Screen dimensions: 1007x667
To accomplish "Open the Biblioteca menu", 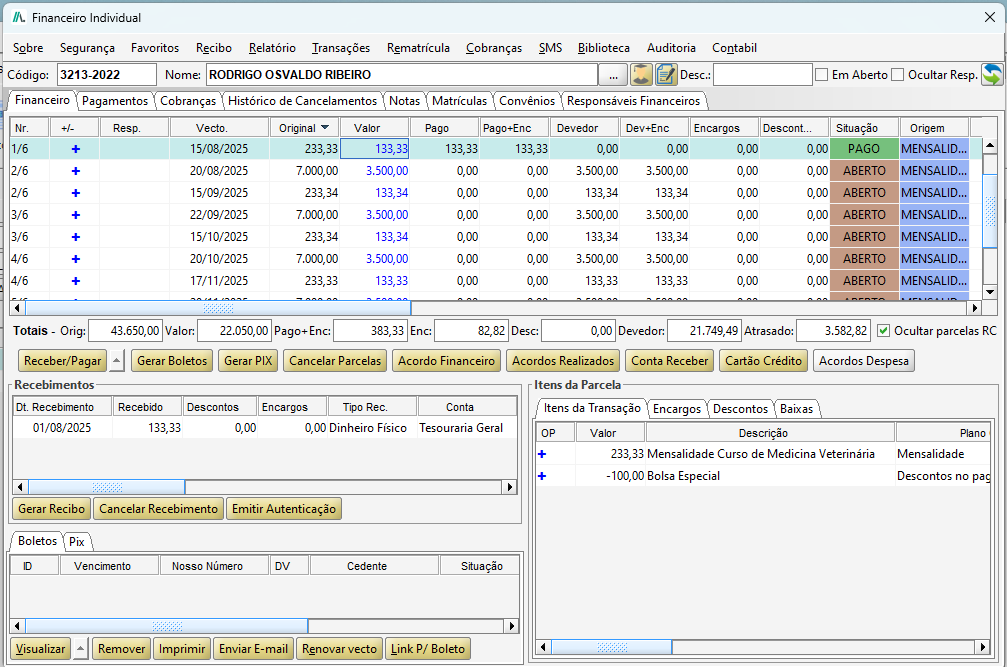I will click(x=604, y=48).
